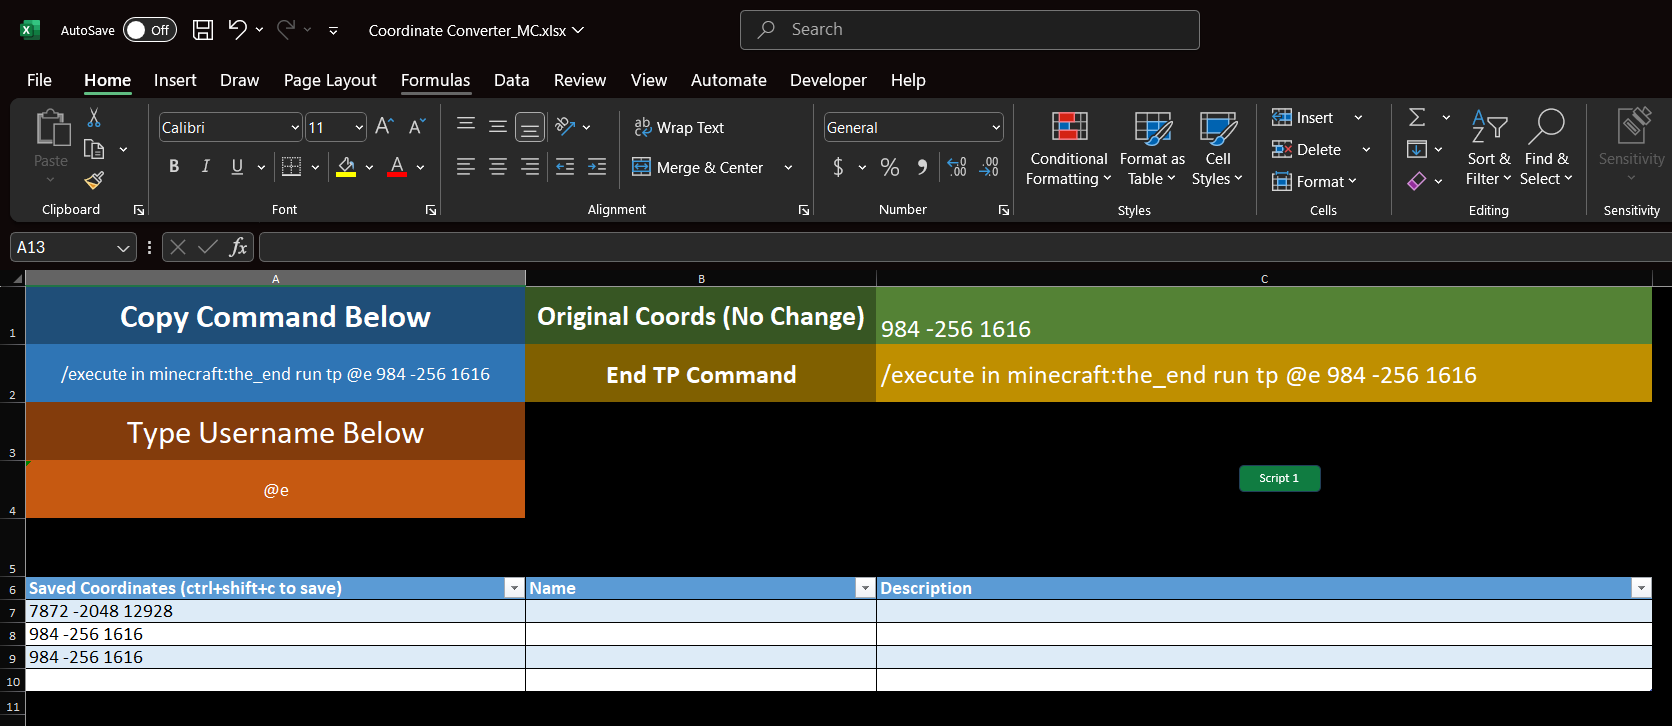Click the Center text alignment icon
Image resolution: width=1672 pixels, height=726 pixels.
[x=498, y=167]
